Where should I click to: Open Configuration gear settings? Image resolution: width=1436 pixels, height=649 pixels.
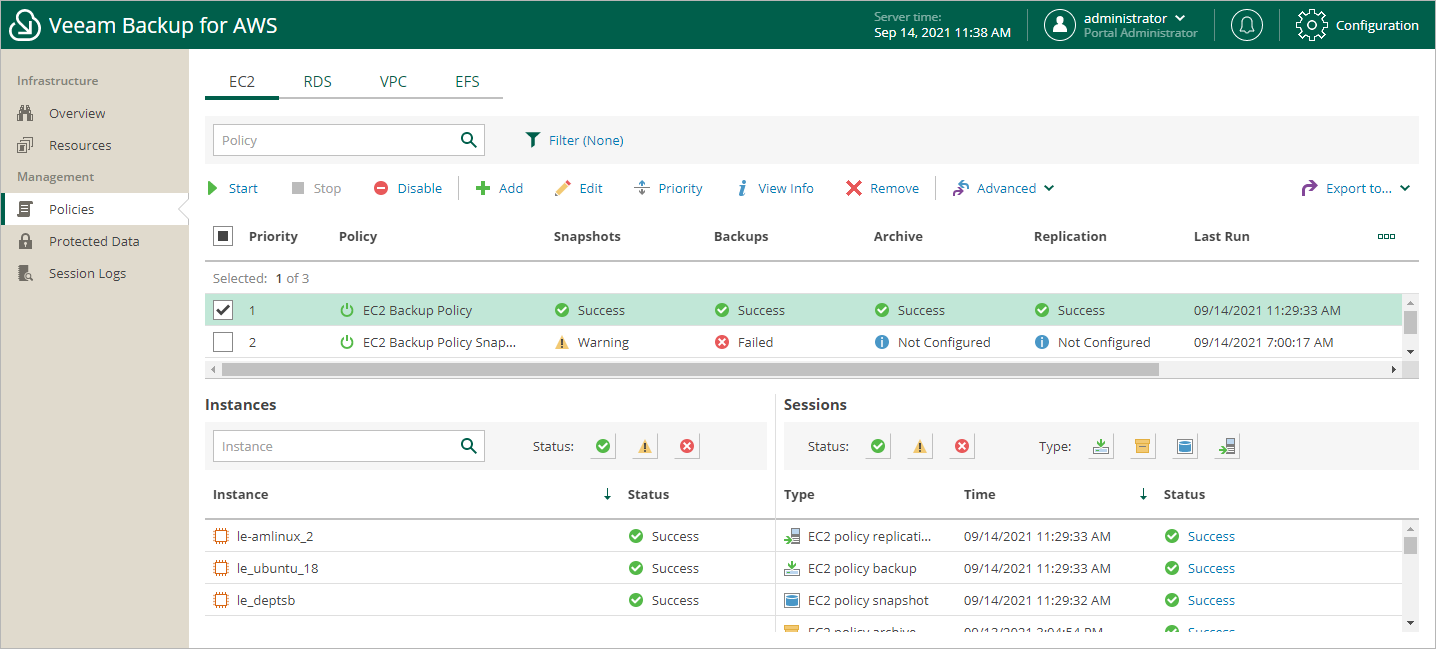click(x=1357, y=25)
